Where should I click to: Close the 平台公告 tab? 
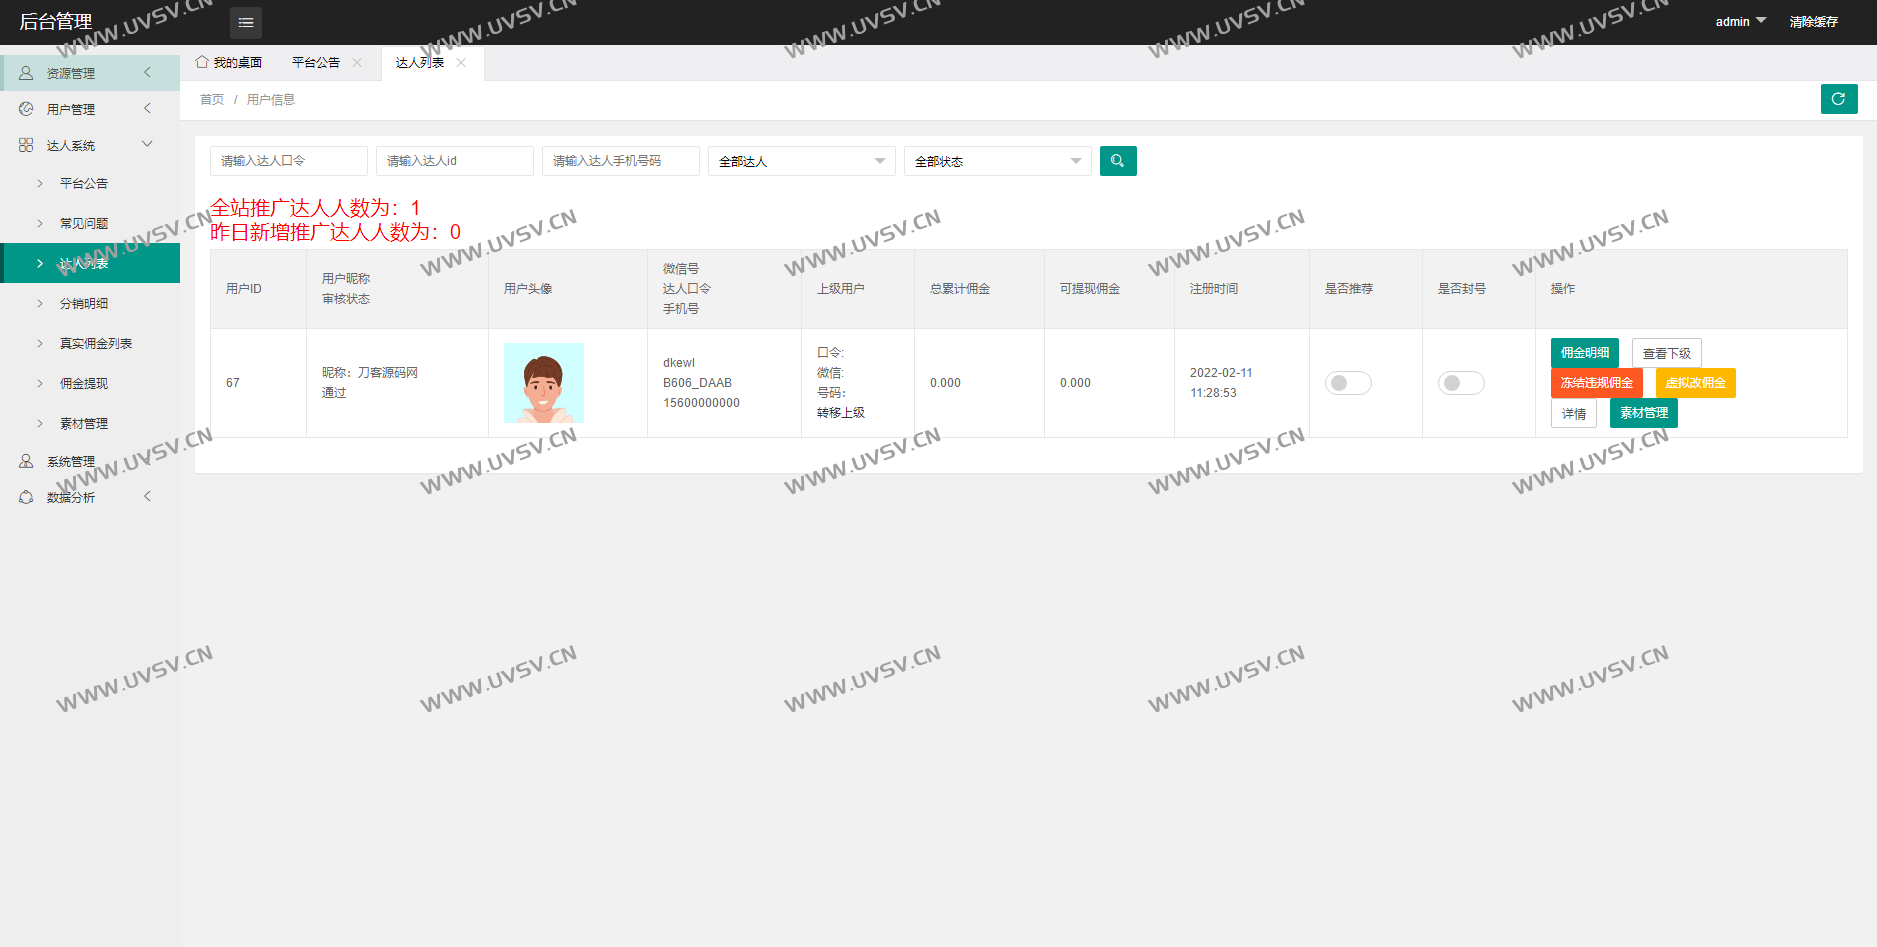tap(357, 62)
